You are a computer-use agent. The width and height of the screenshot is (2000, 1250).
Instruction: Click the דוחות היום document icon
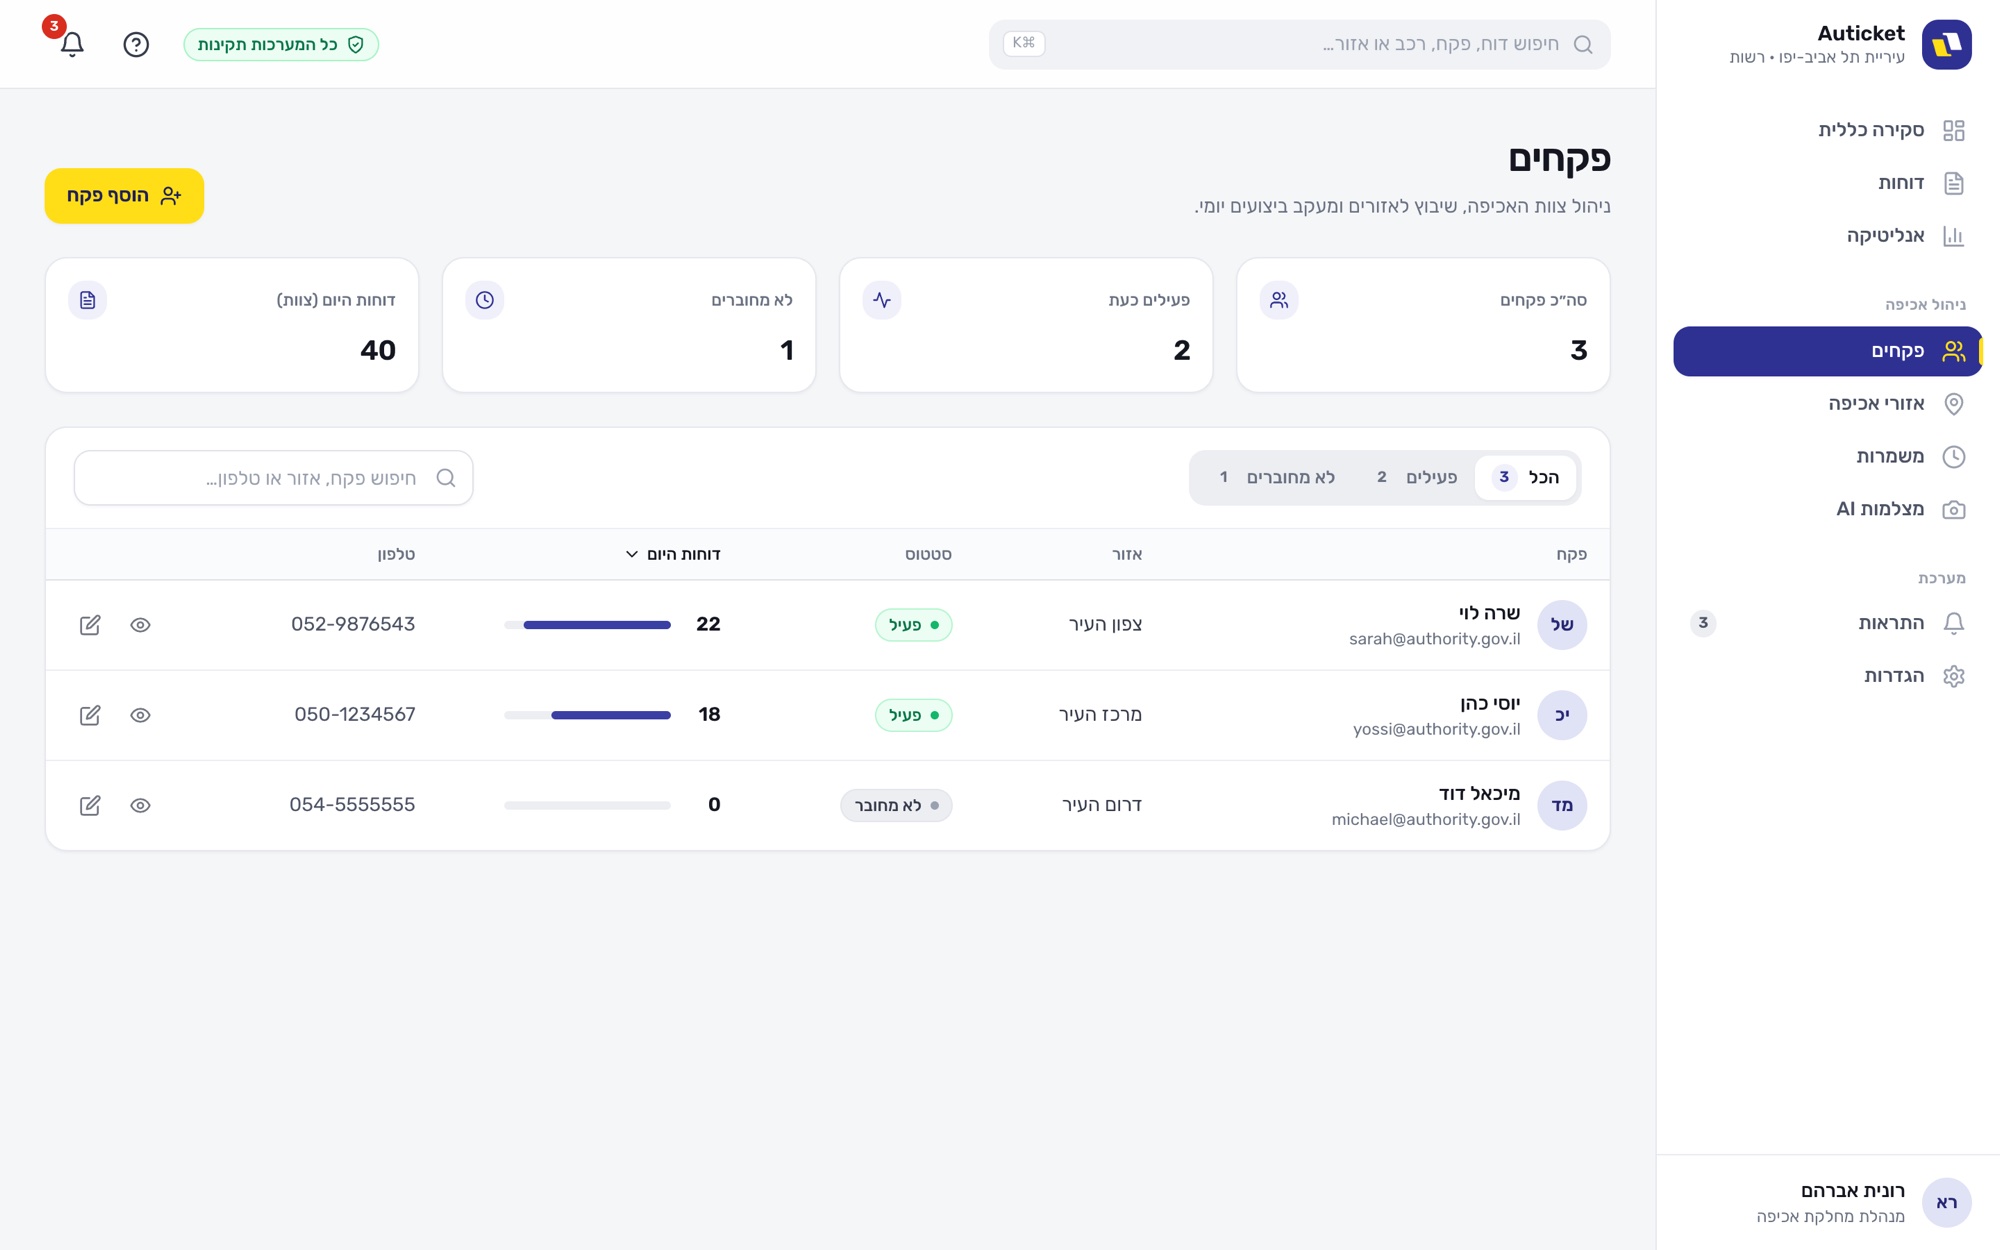(88, 300)
